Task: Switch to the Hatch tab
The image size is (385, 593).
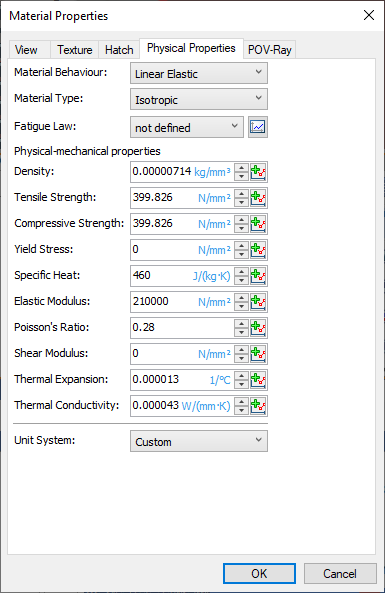Action: pos(119,50)
